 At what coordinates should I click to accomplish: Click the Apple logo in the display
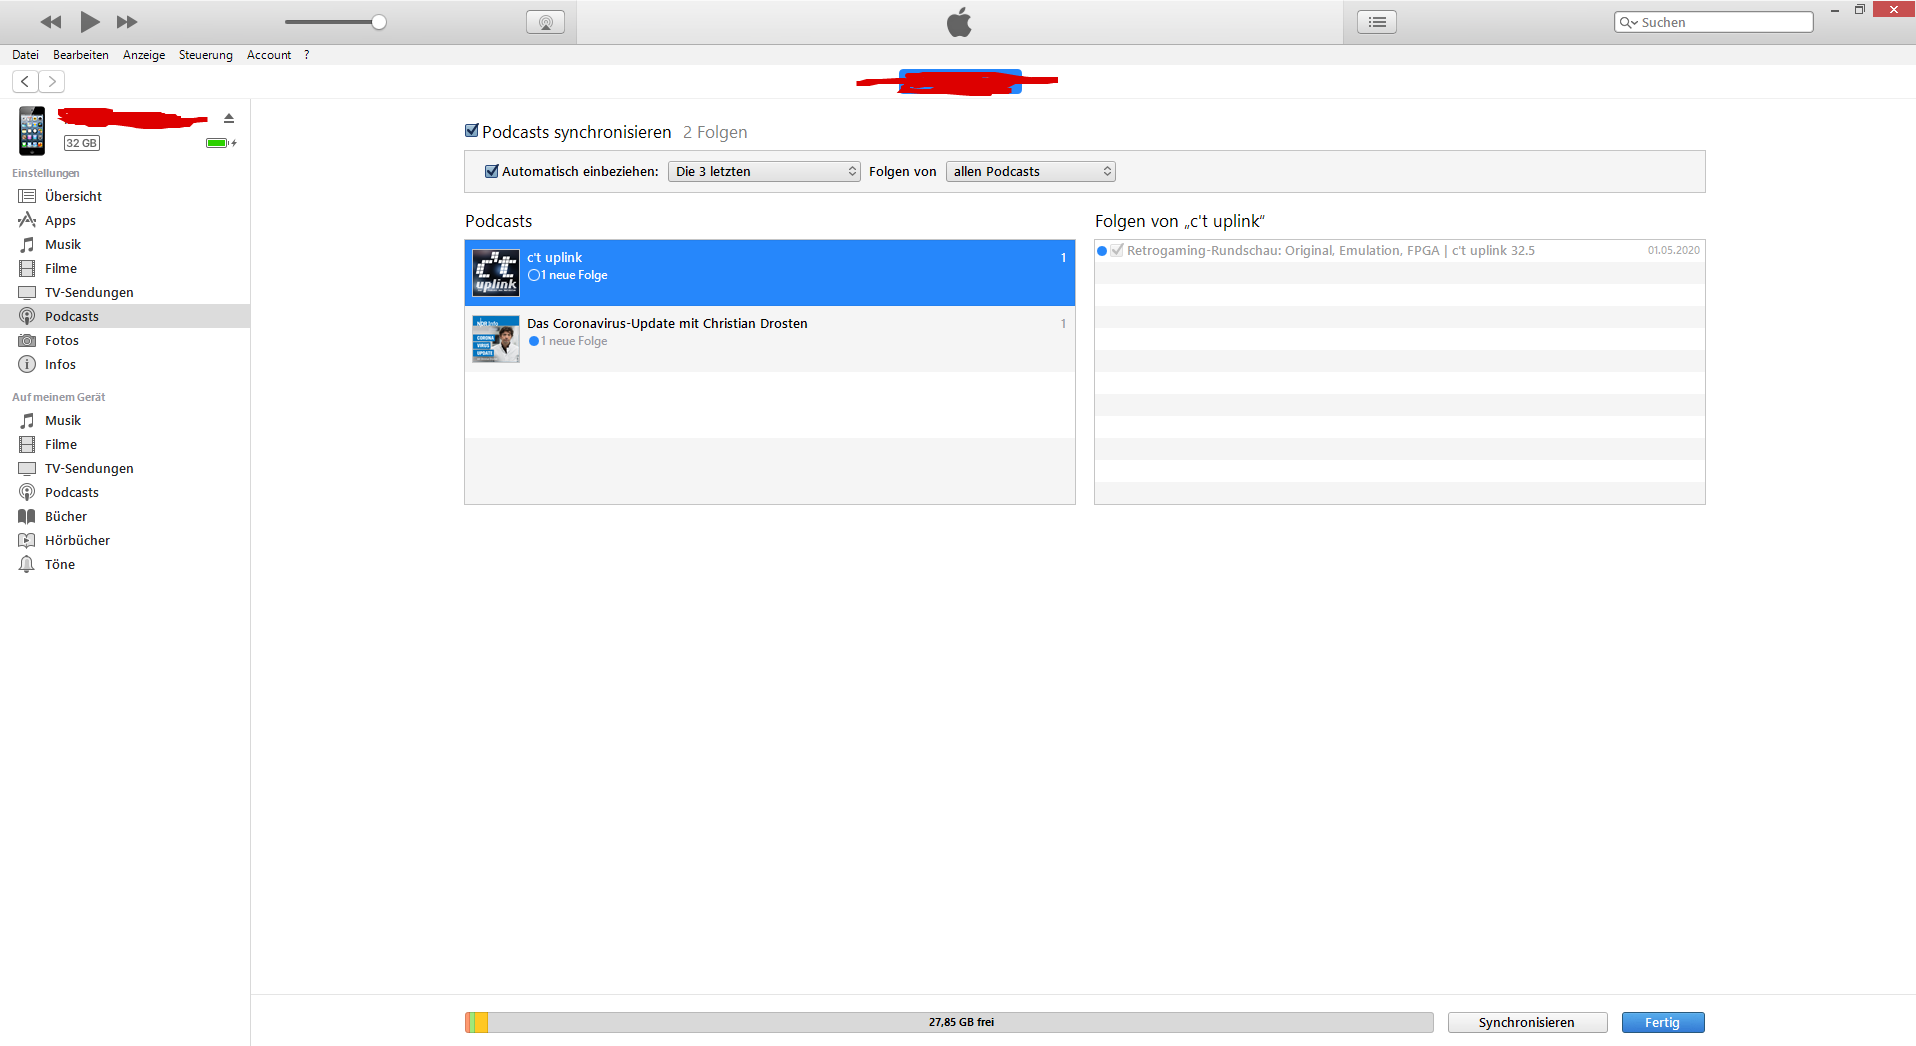click(x=959, y=22)
